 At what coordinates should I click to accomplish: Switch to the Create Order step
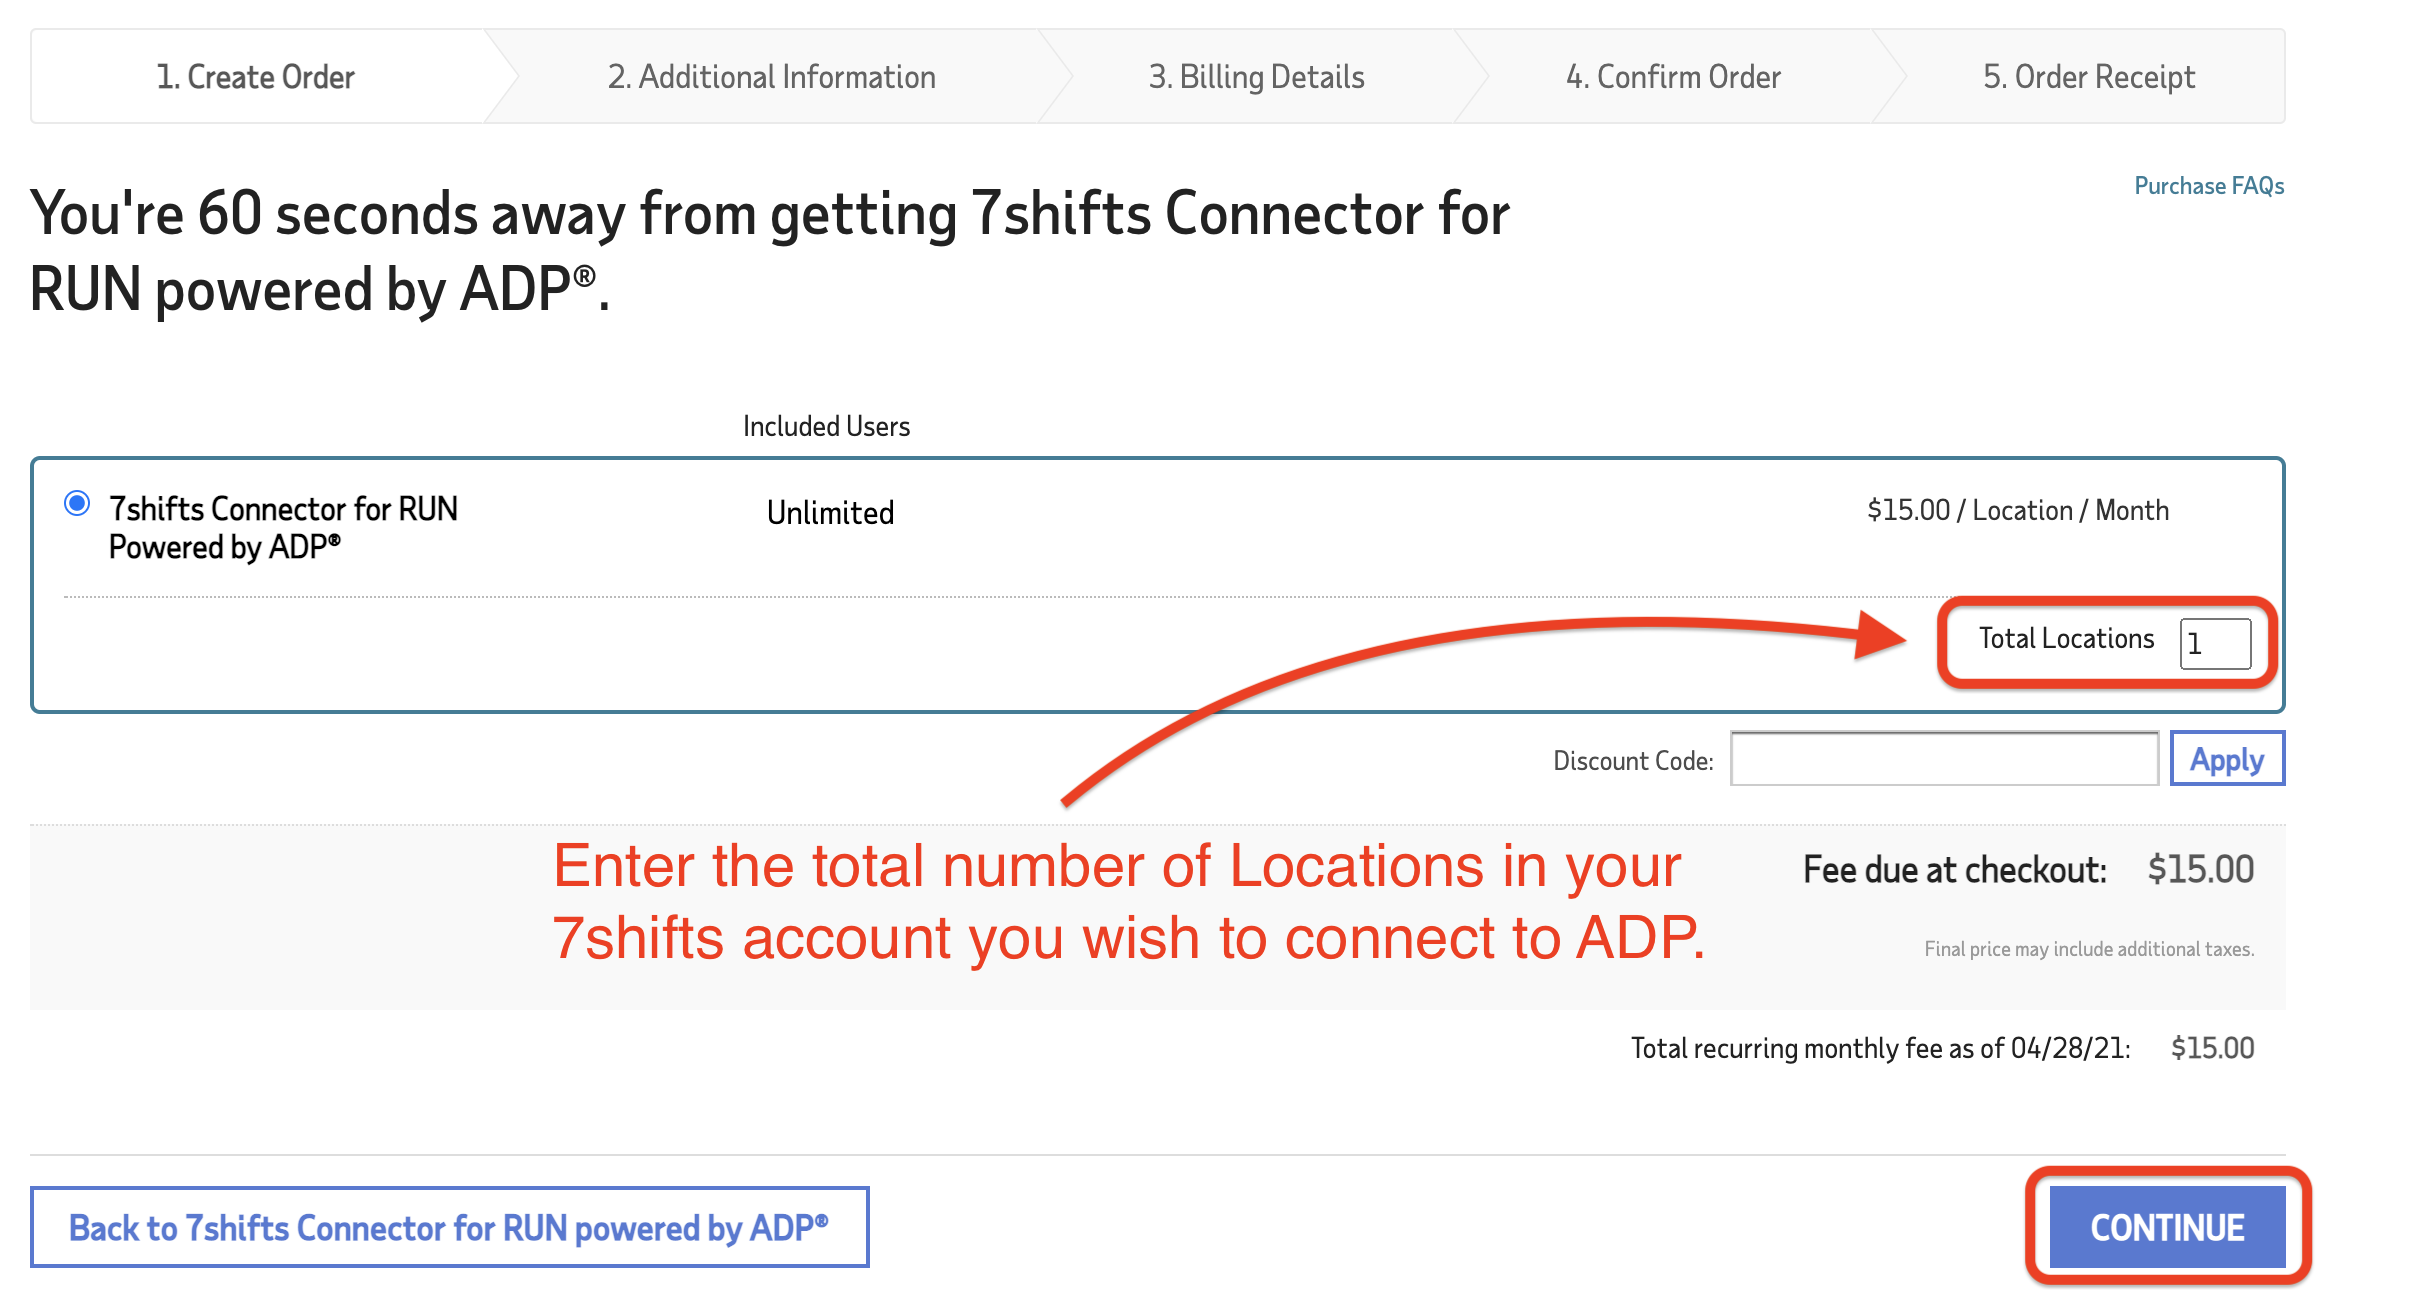point(256,76)
